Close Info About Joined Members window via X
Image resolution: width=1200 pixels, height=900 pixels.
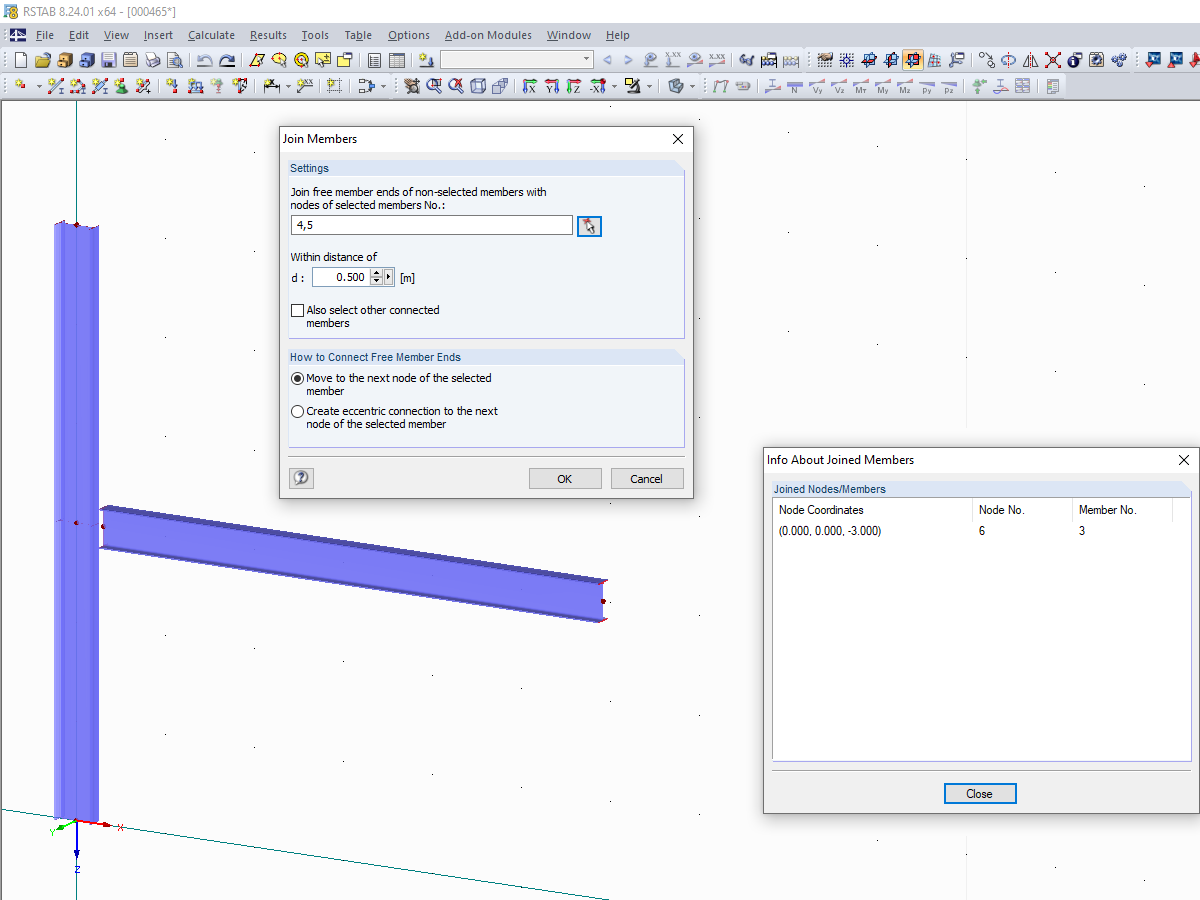coord(1184,460)
